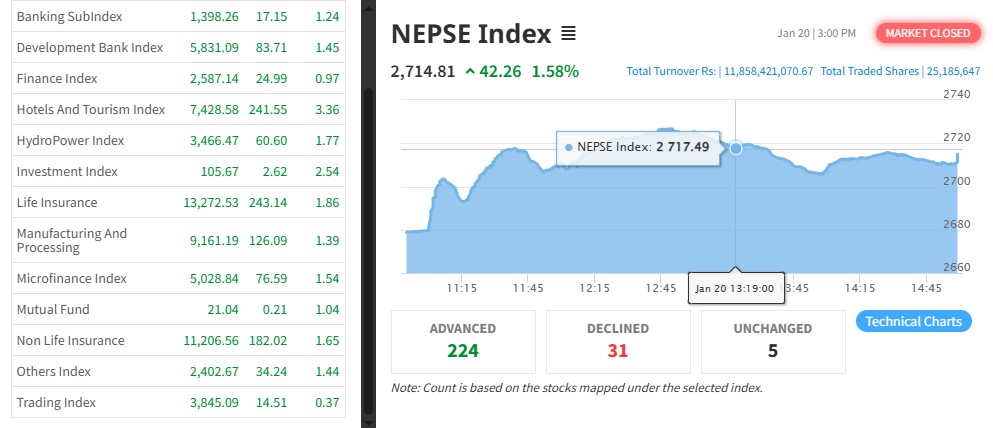Open Investment Index row
The height and width of the screenshot is (428, 993).
click(67, 172)
